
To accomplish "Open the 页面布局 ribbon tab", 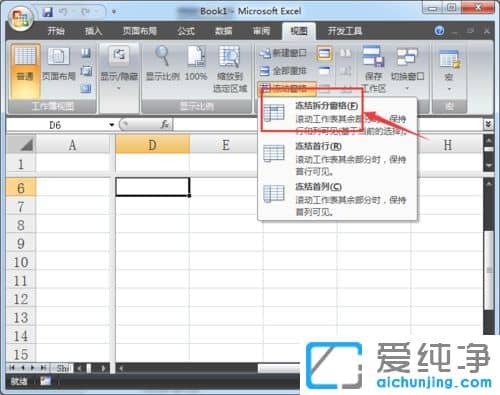I will [140, 31].
